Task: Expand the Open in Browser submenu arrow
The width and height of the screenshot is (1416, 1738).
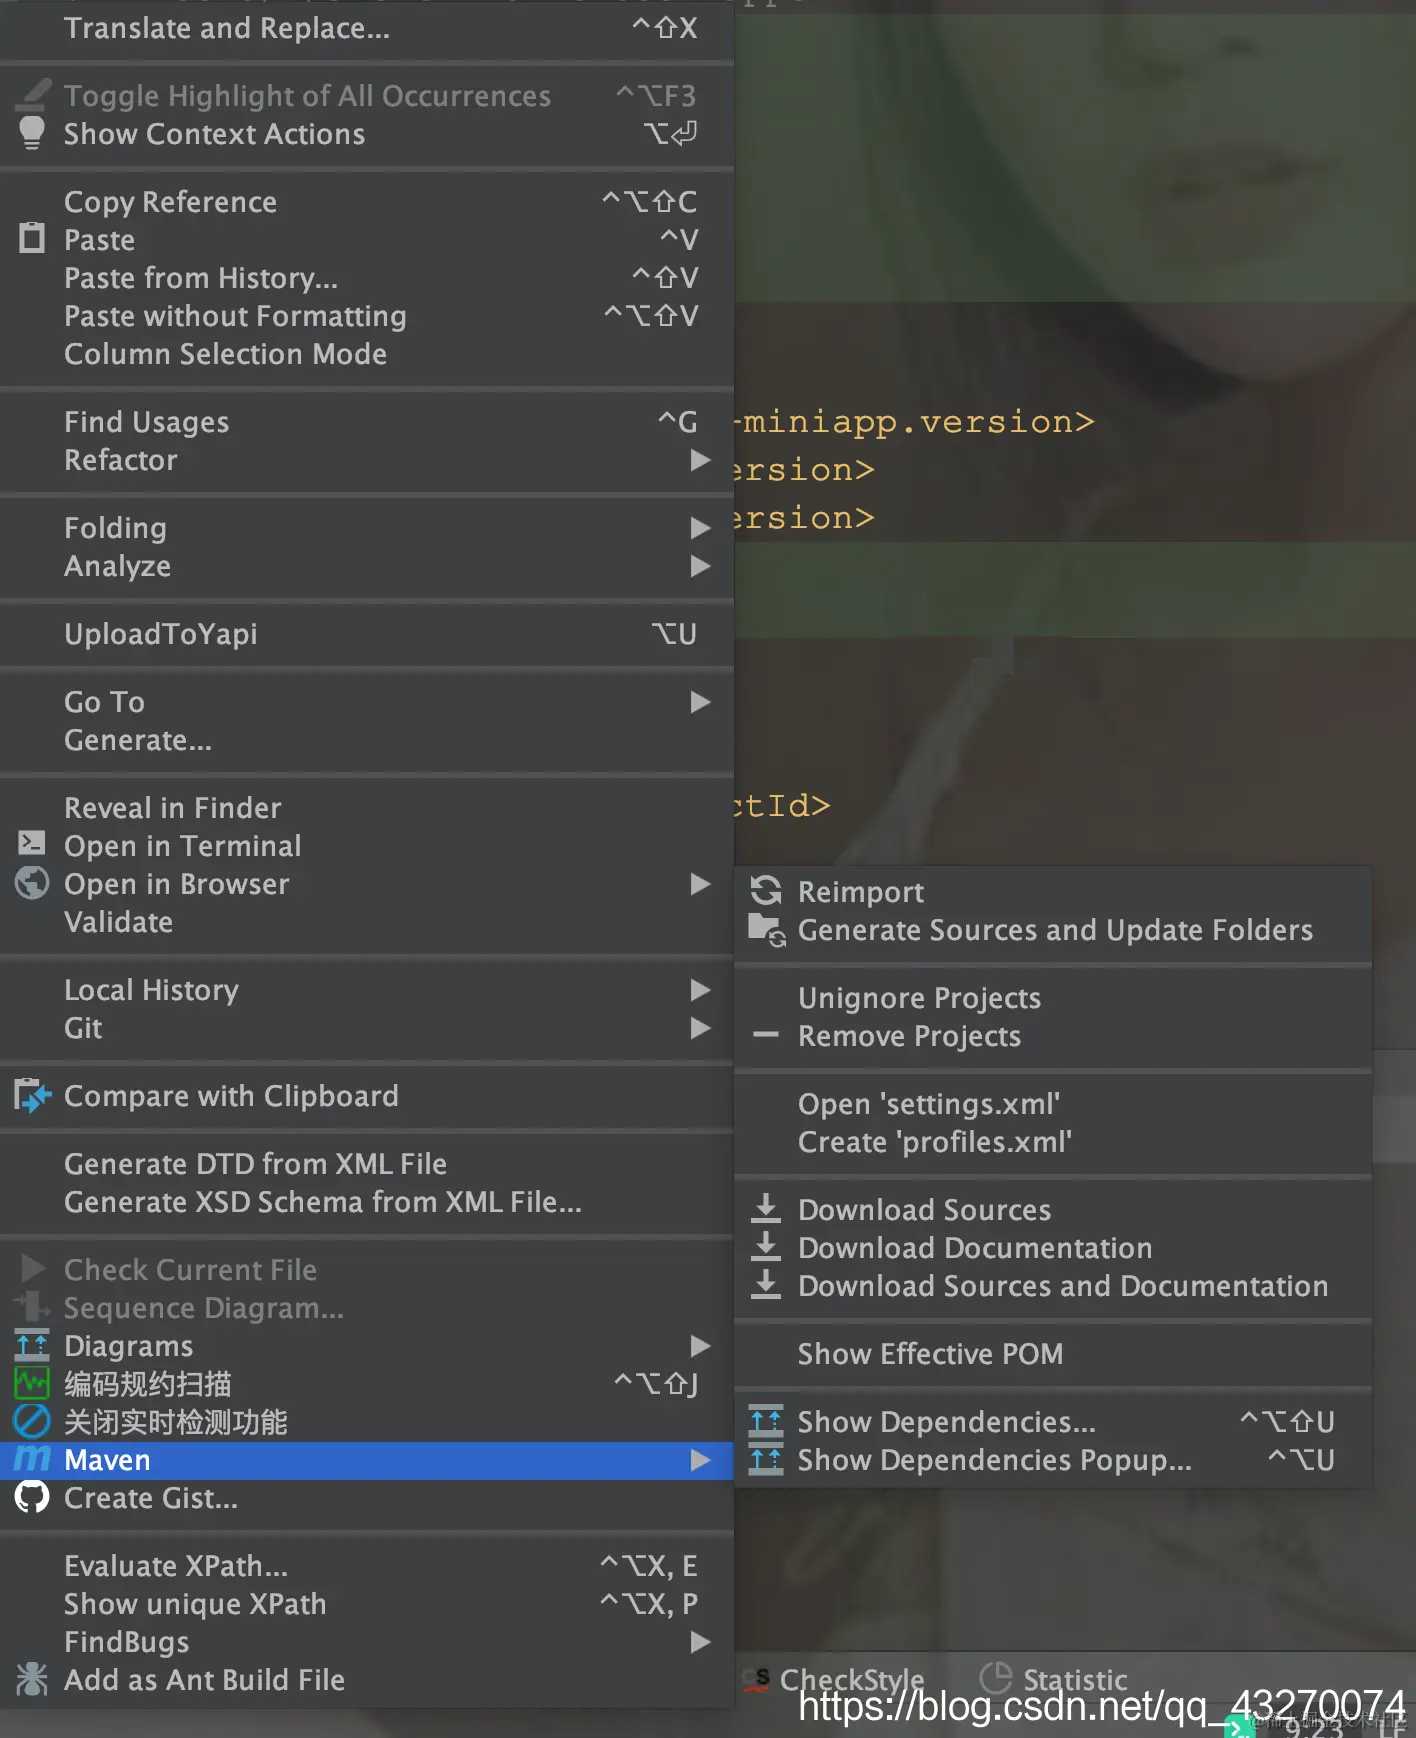Action: point(701,884)
